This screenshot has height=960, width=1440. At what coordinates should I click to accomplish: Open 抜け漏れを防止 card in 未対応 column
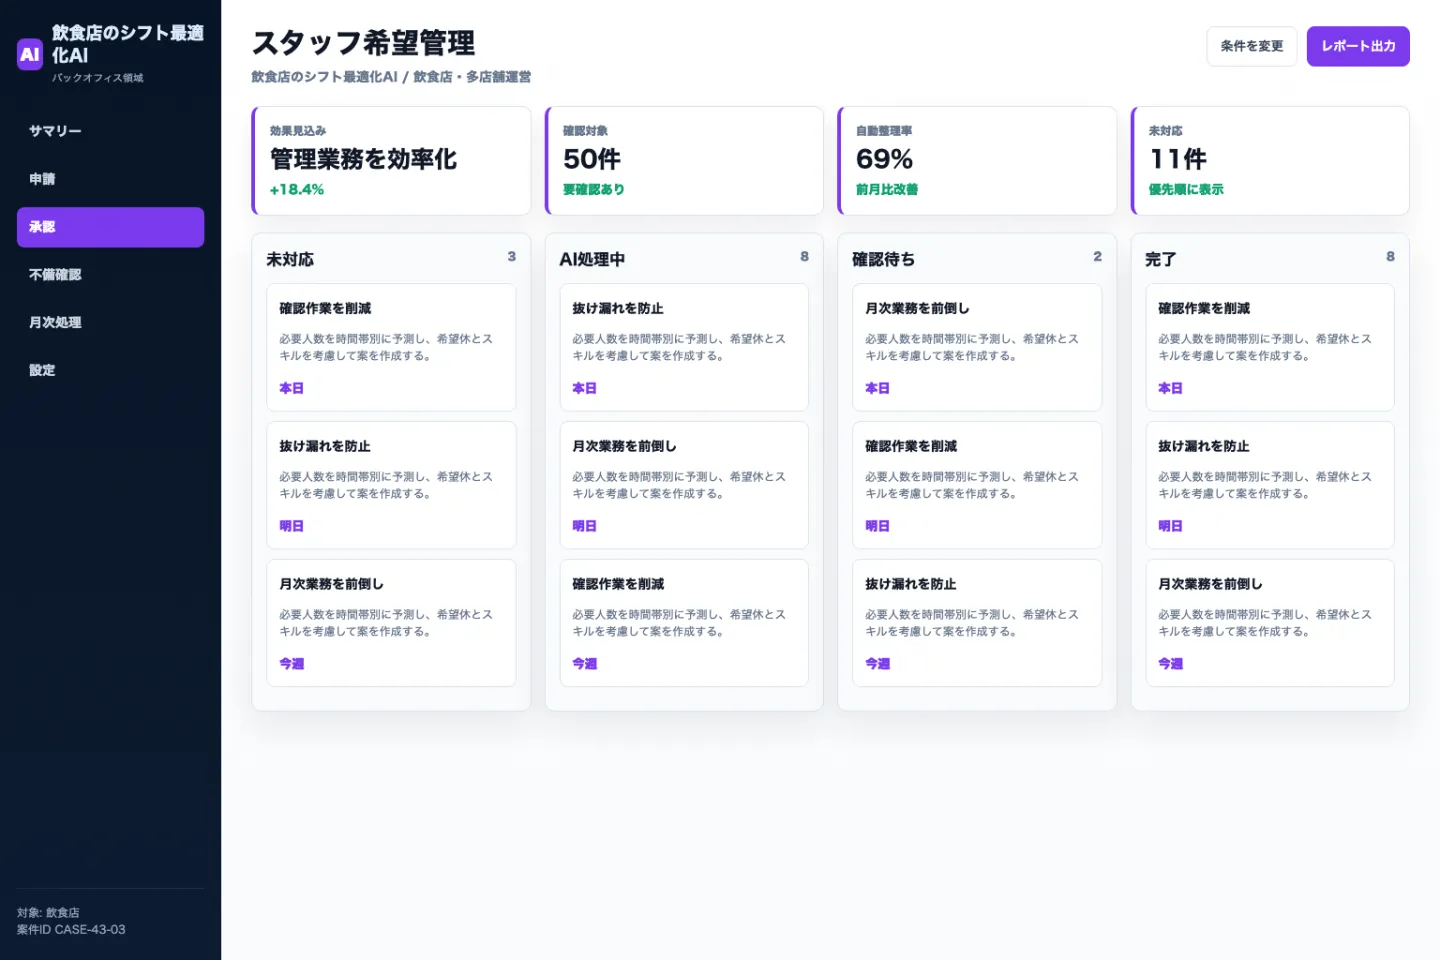click(391, 485)
